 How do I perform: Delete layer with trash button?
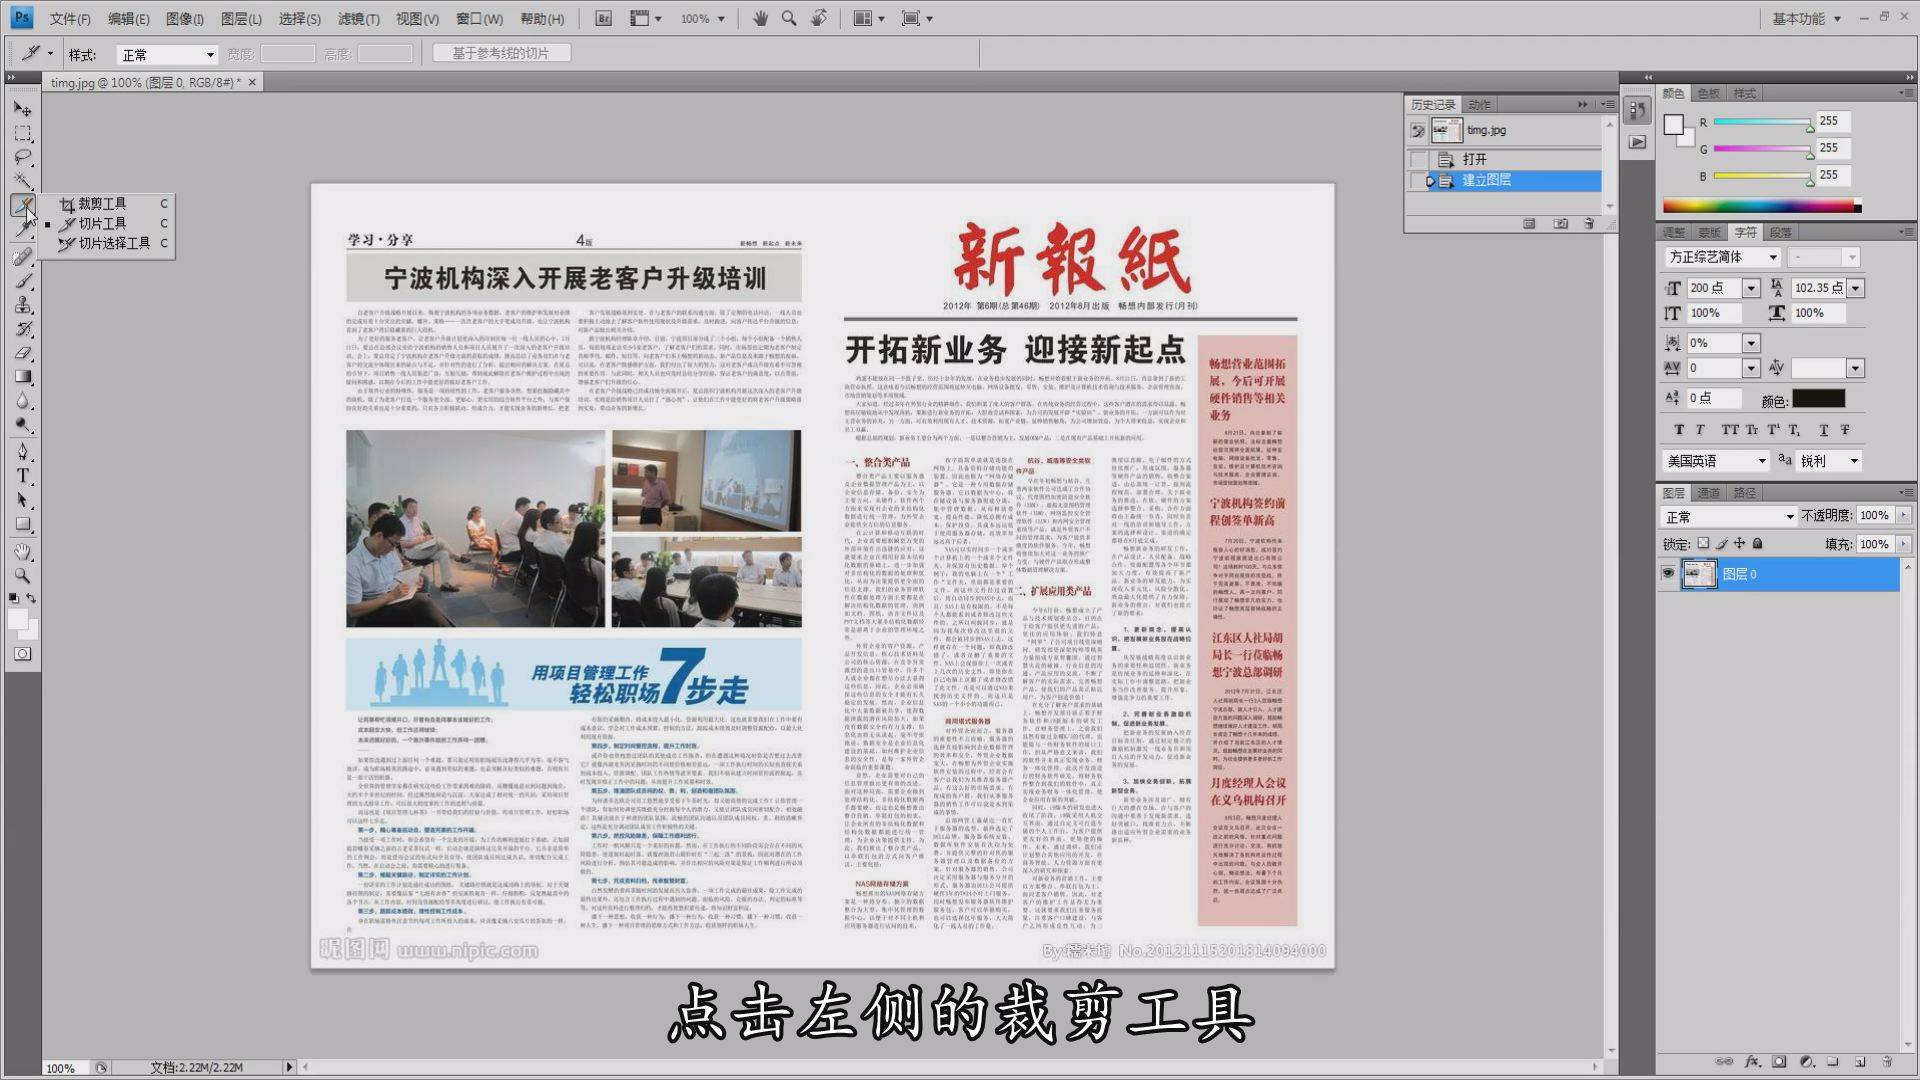(x=1887, y=1062)
